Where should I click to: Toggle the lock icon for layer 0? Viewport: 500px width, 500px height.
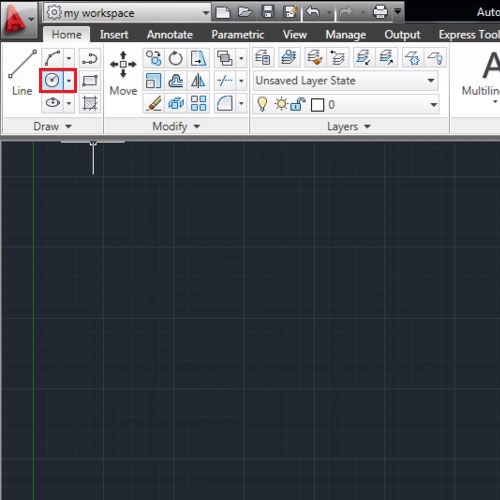pyautogui.click(x=298, y=104)
